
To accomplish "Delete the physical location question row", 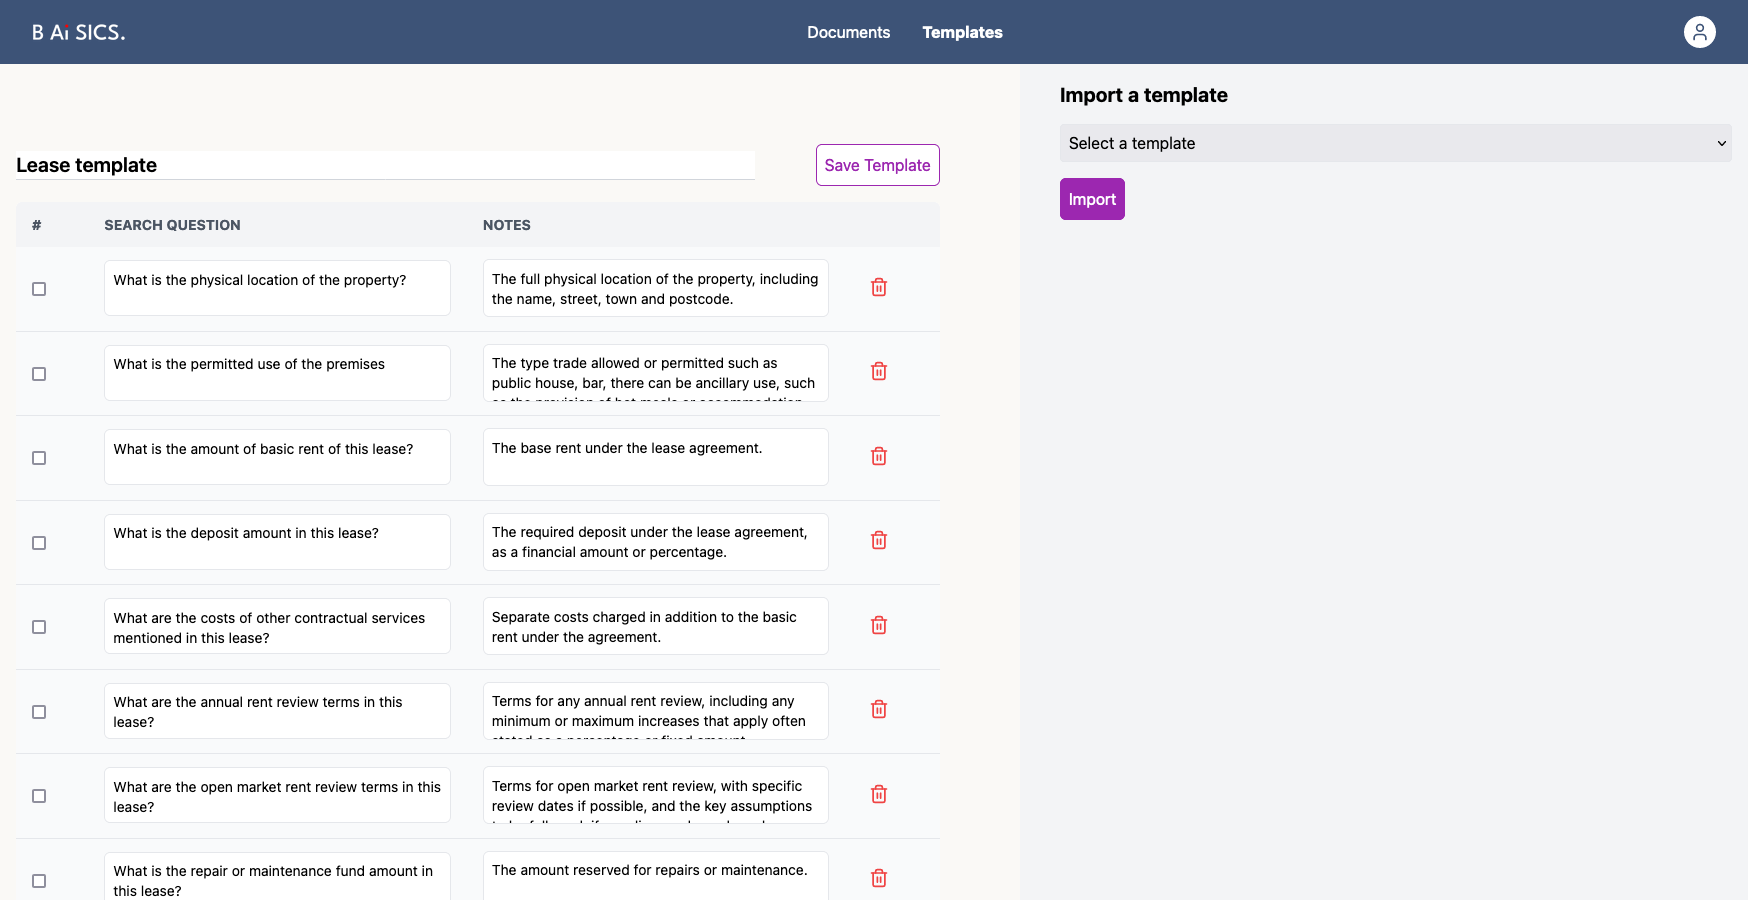I will [879, 288].
